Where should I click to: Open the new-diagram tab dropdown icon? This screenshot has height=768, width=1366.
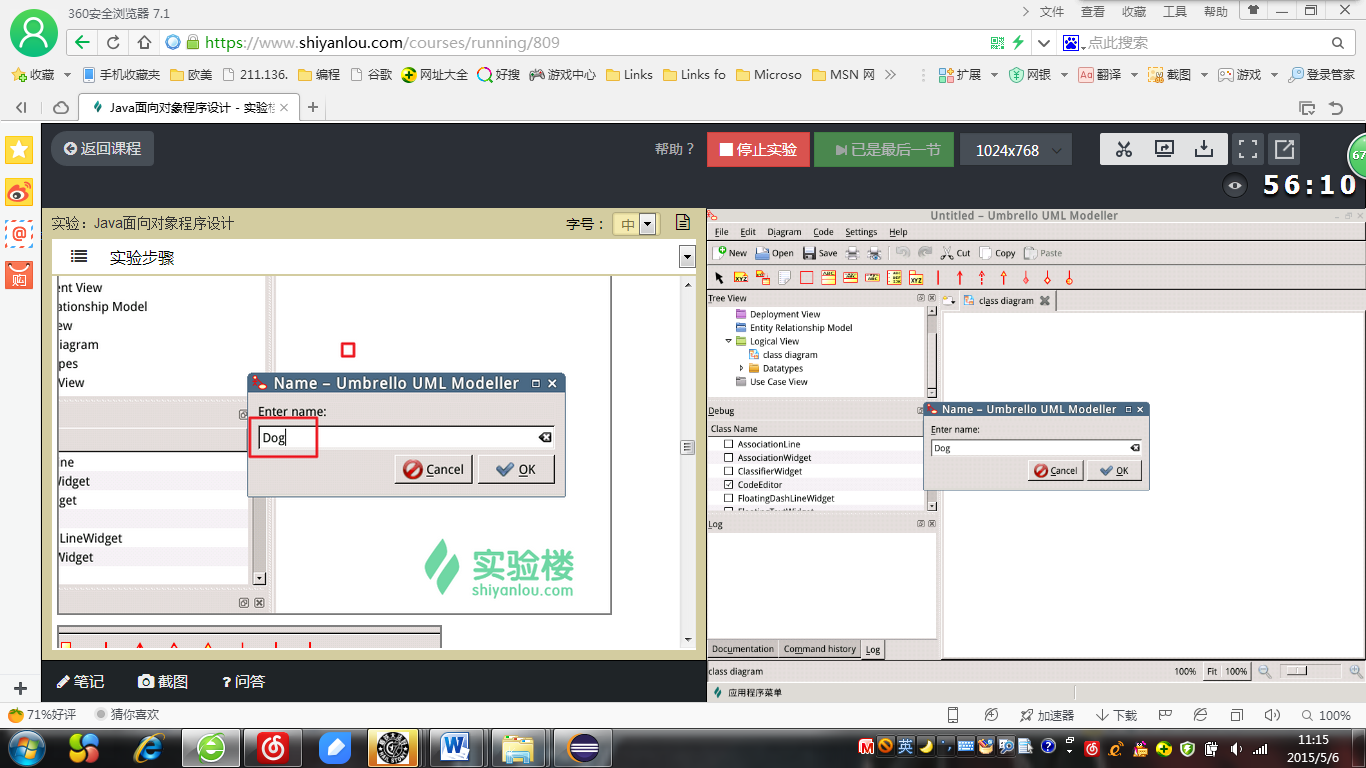949,300
